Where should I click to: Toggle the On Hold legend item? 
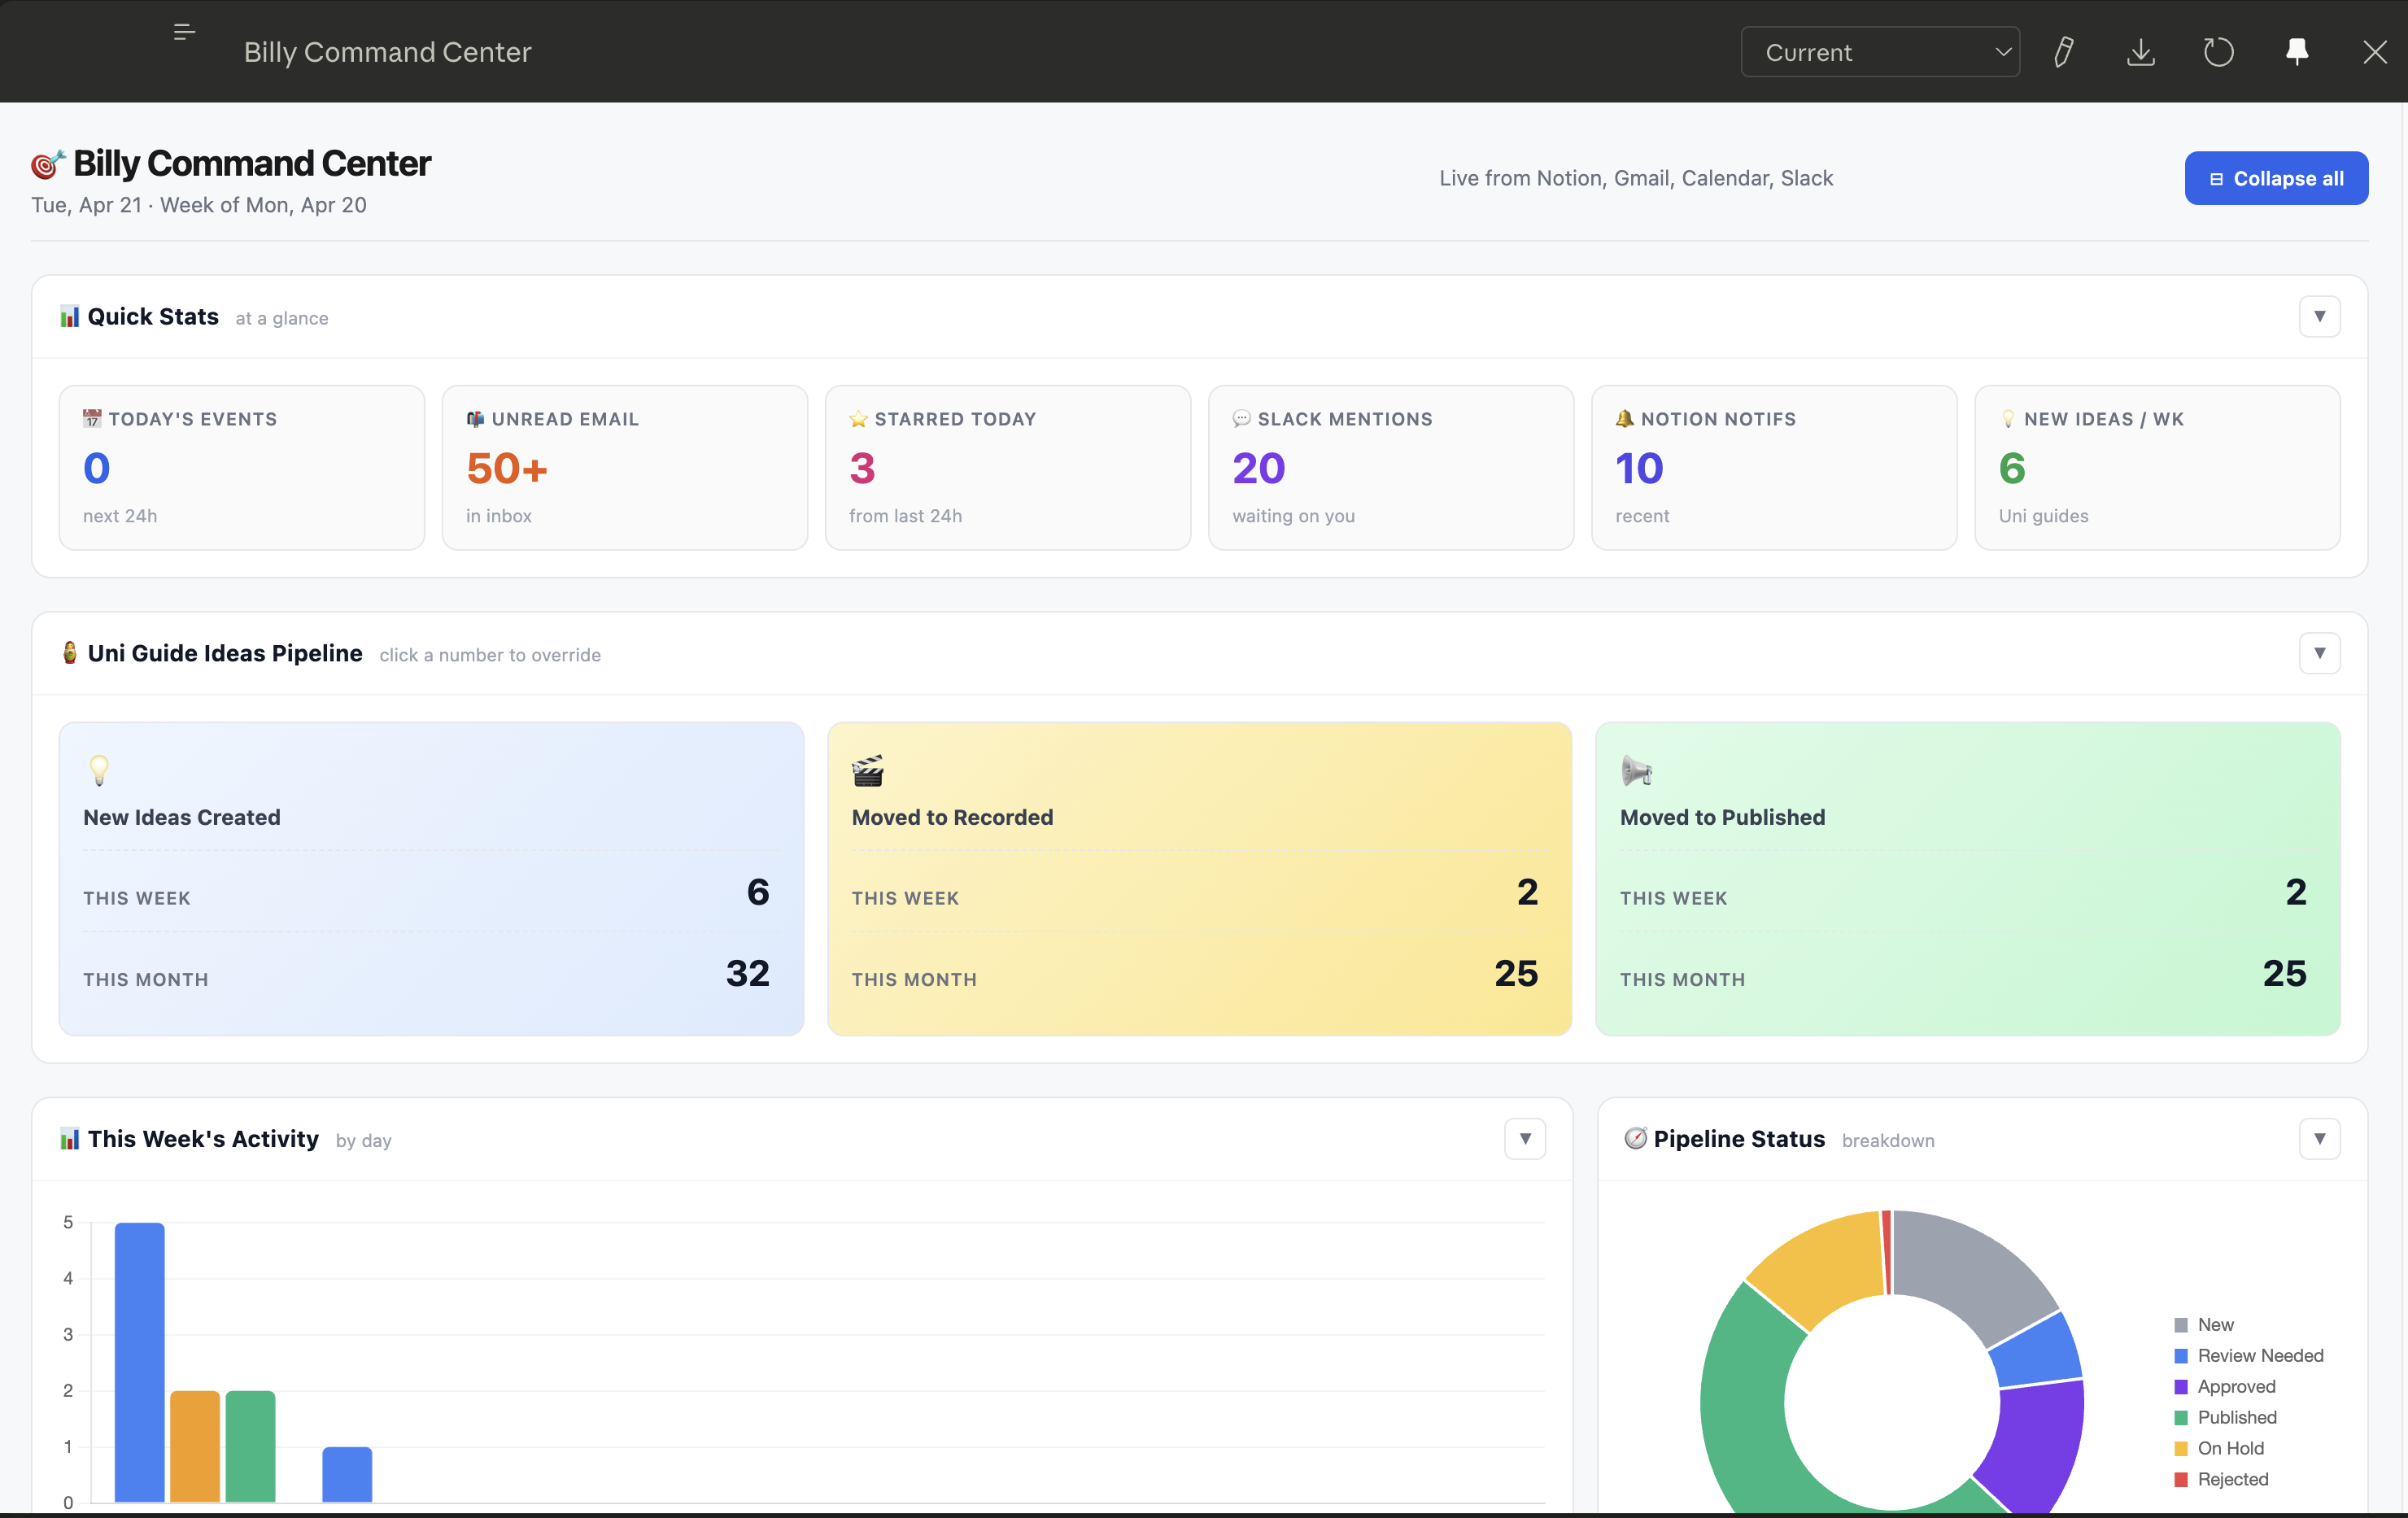[2219, 1449]
